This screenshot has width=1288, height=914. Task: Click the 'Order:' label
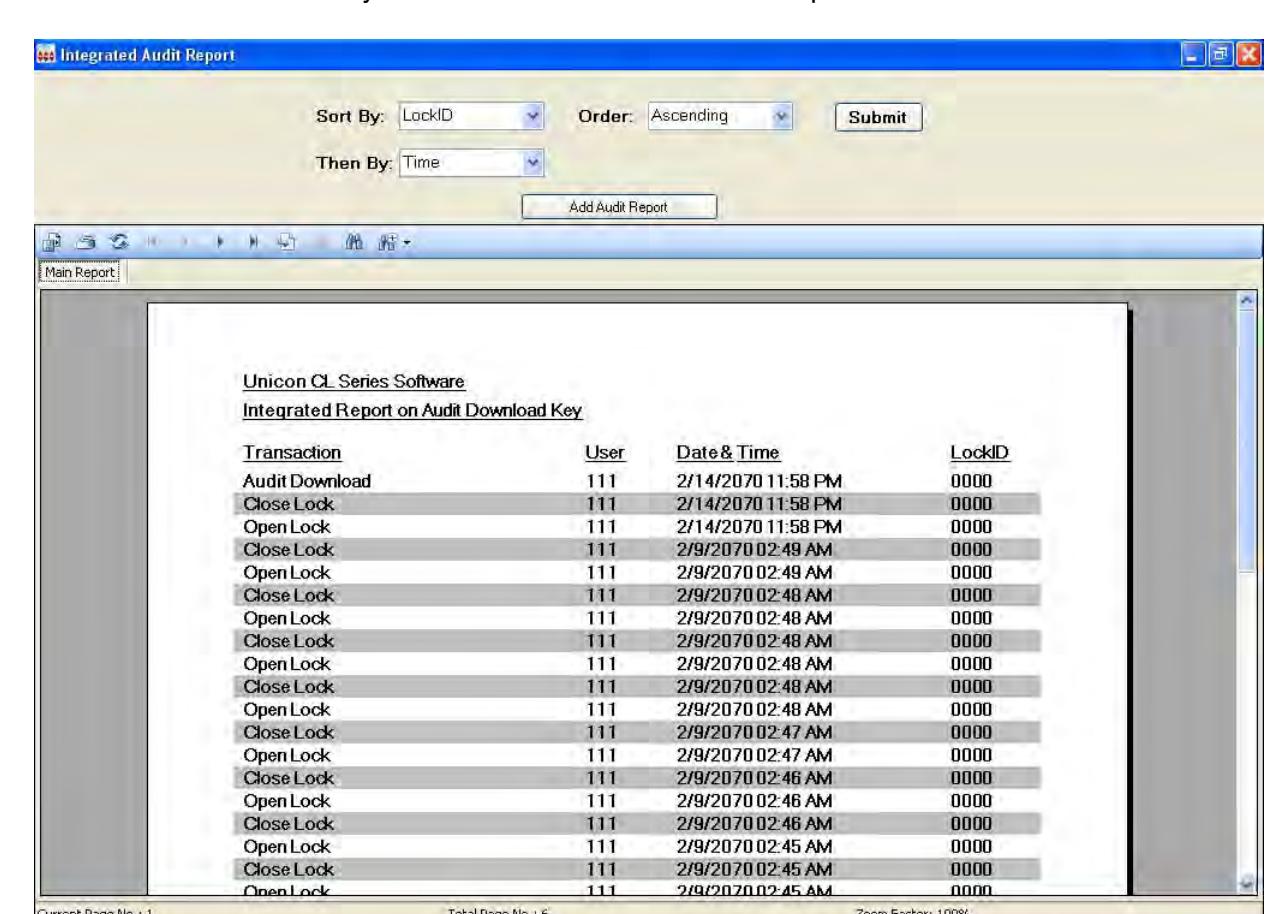coord(607,118)
